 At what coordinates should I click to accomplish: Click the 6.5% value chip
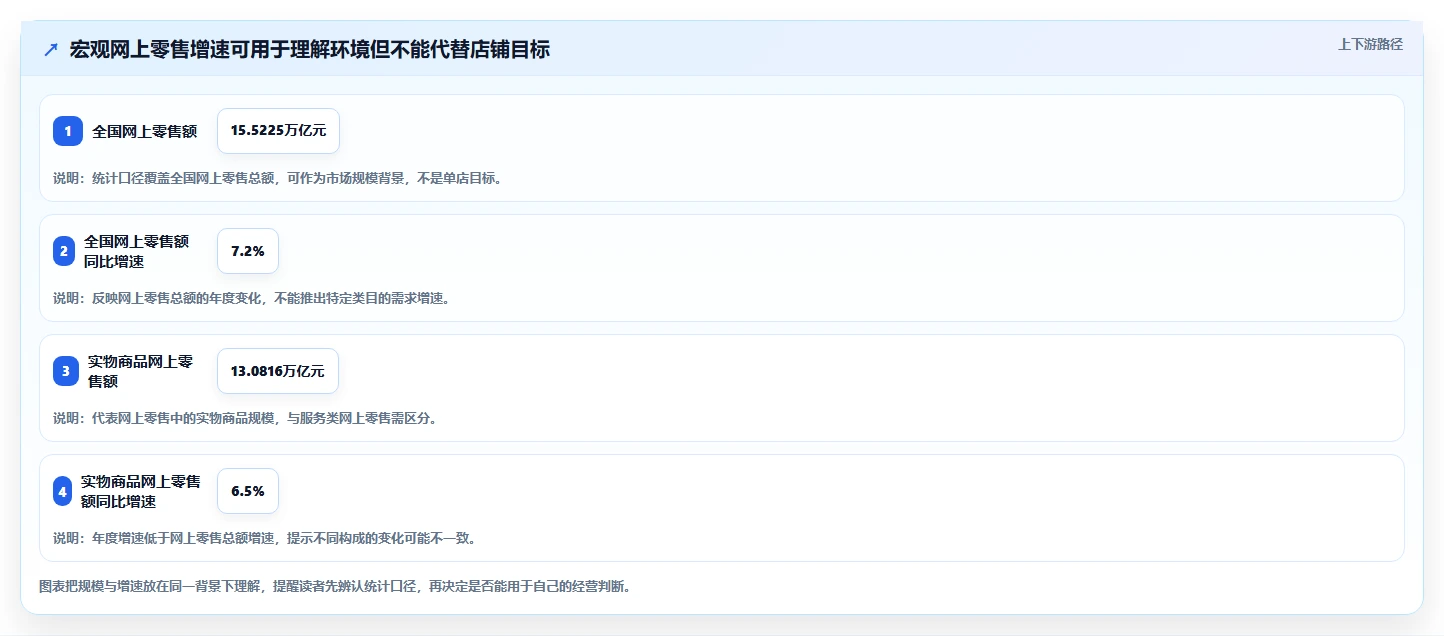(248, 491)
